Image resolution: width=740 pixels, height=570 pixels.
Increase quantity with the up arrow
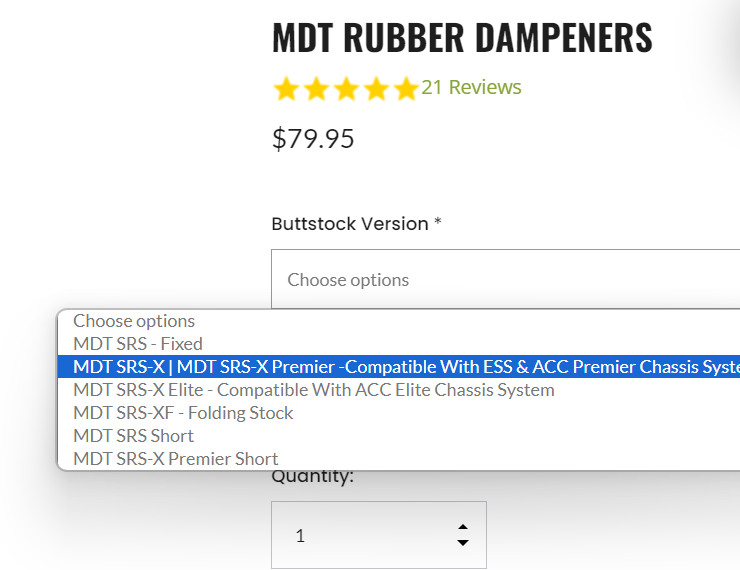[x=462, y=527]
